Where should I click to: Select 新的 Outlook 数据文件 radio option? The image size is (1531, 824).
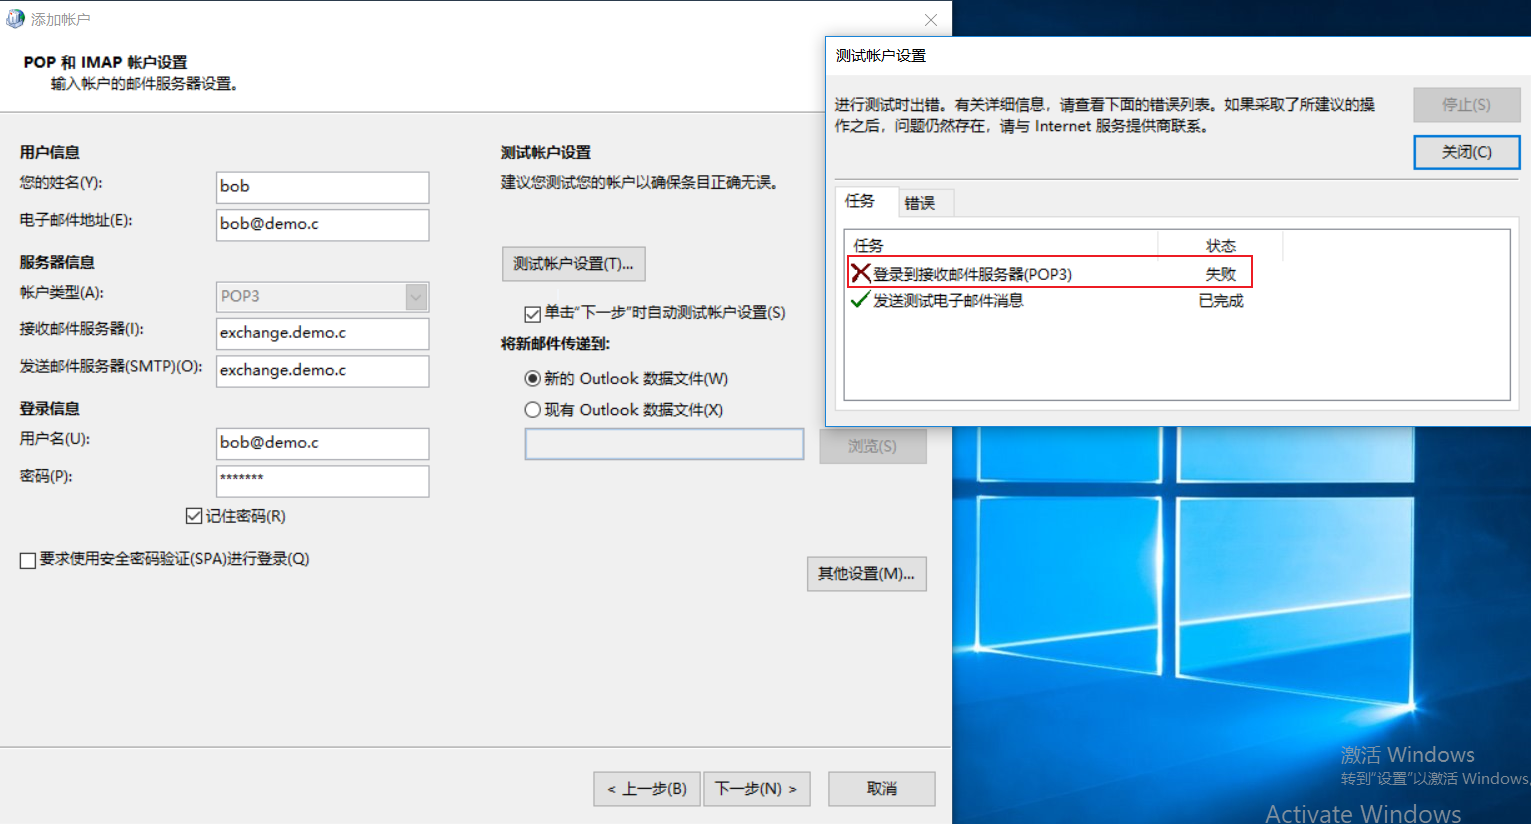[533, 379]
